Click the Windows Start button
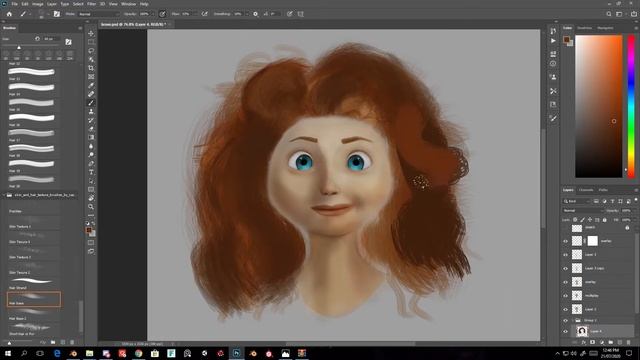640x360 pixels. coord(8,353)
